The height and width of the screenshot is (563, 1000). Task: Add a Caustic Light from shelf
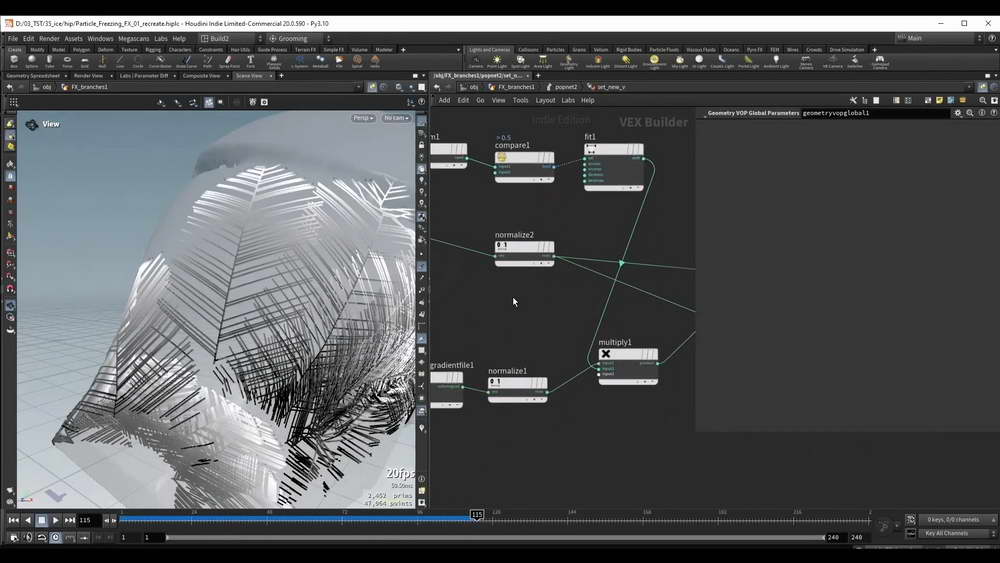pyautogui.click(x=722, y=61)
